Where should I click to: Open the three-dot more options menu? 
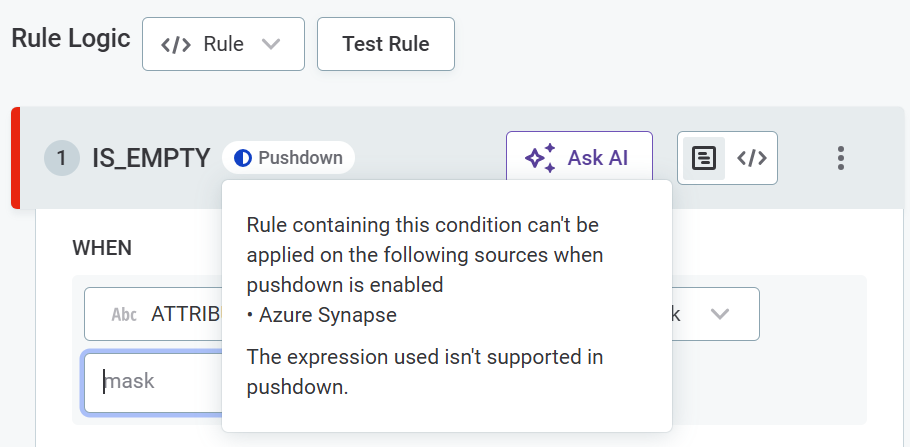point(841,158)
